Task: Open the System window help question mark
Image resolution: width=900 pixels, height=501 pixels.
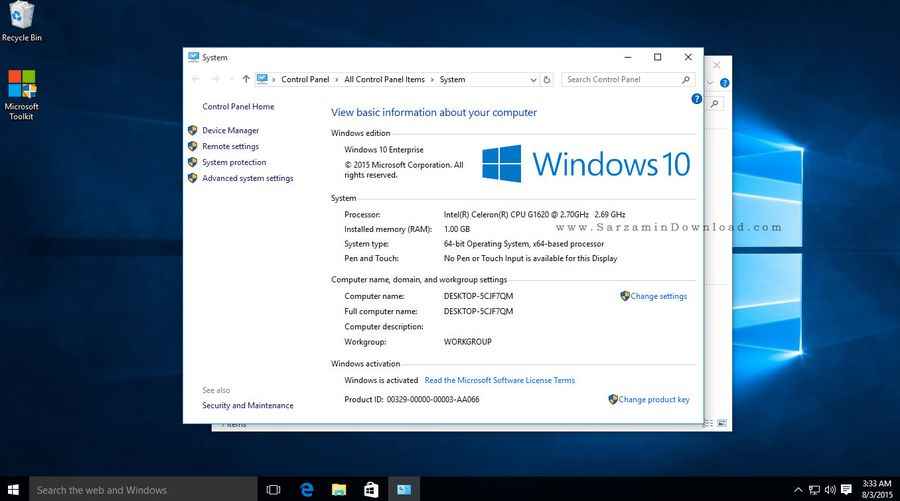Action: pos(697,99)
